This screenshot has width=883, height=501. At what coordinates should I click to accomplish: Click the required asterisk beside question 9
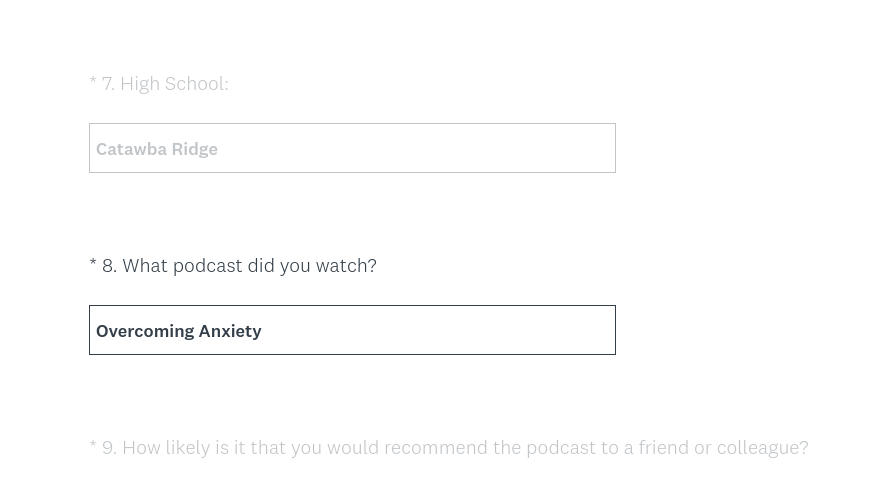point(93,447)
